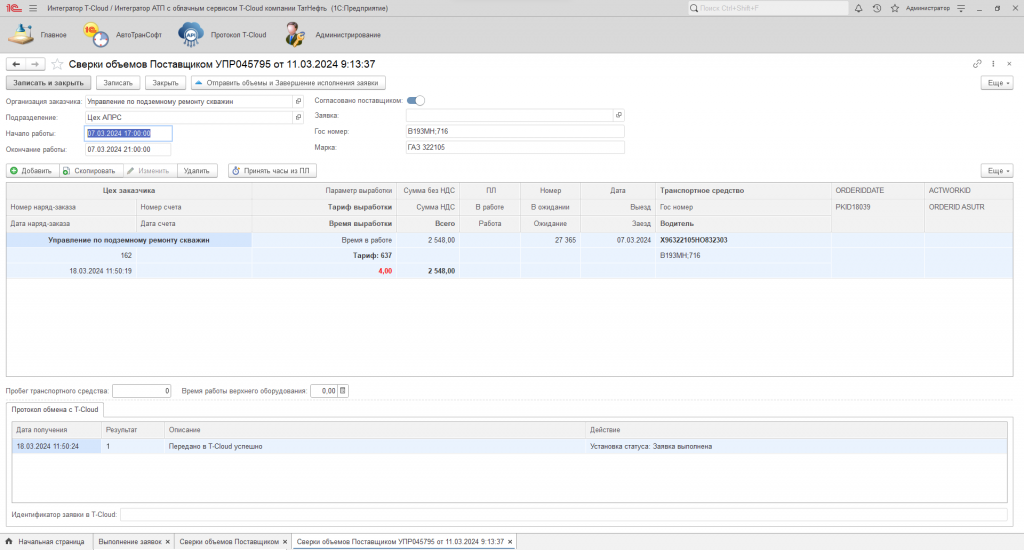Toggle the Согласовано поставщиком switch

416,101
